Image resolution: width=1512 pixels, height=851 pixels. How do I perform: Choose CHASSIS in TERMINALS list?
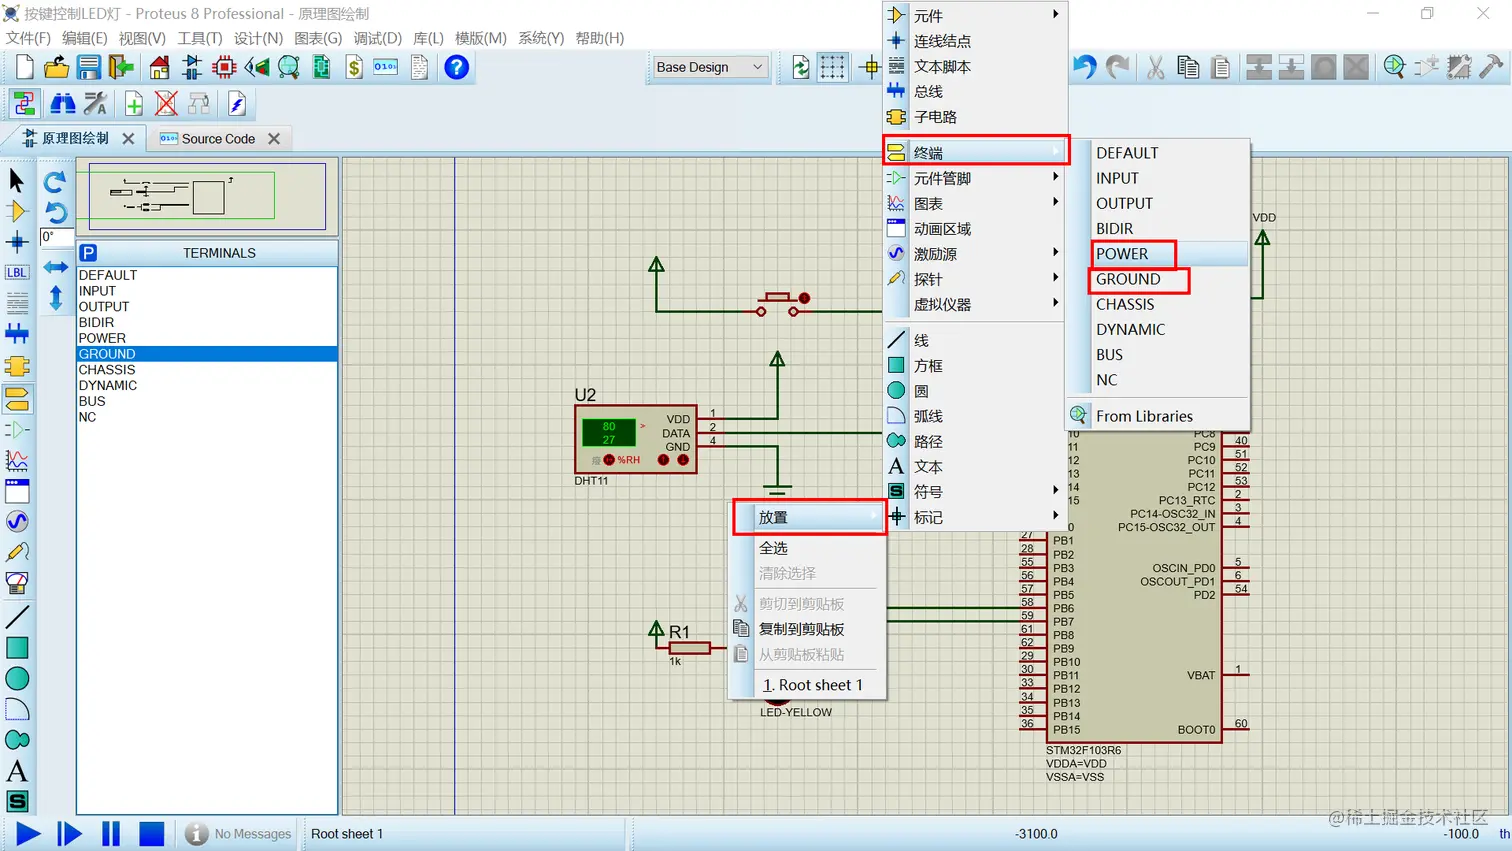pyautogui.click(x=107, y=370)
